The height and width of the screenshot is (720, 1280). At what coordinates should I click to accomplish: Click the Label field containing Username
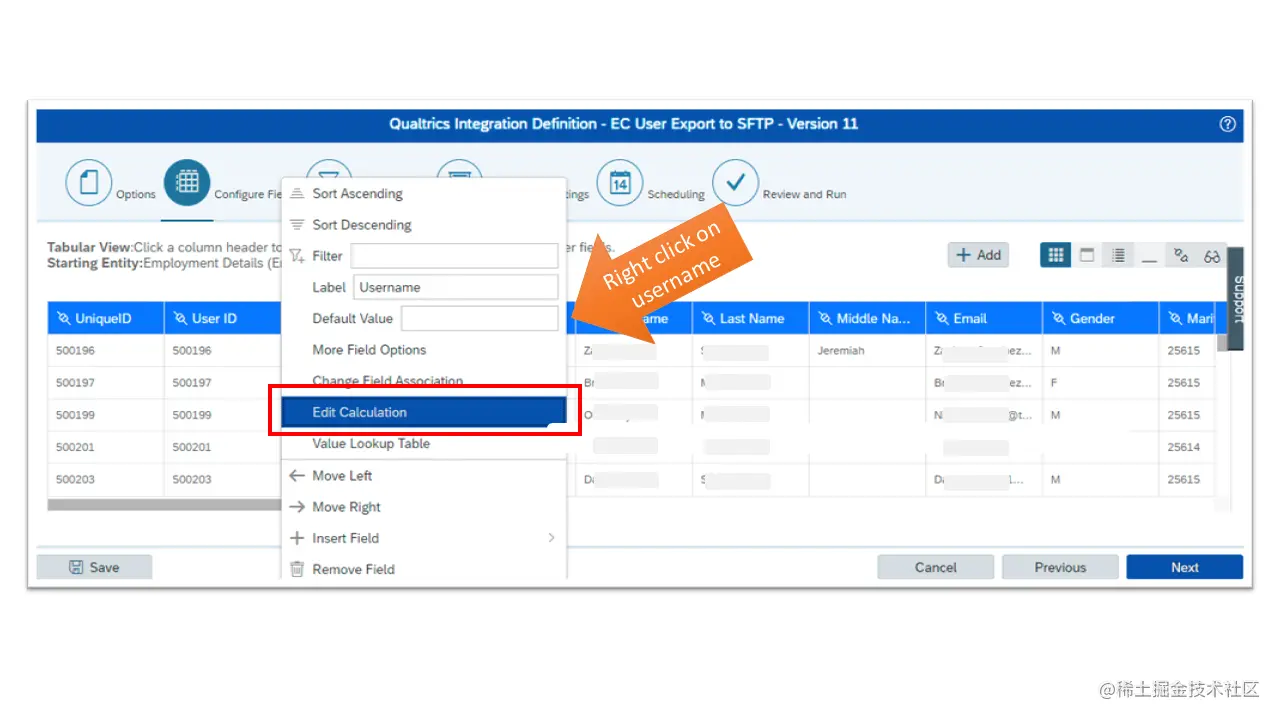455,287
